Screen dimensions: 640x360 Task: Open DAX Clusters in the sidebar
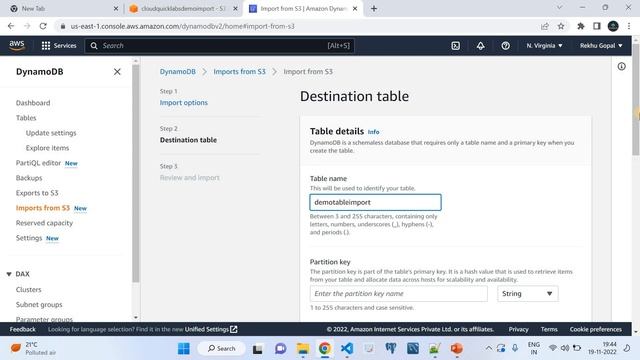click(x=29, y=290)
